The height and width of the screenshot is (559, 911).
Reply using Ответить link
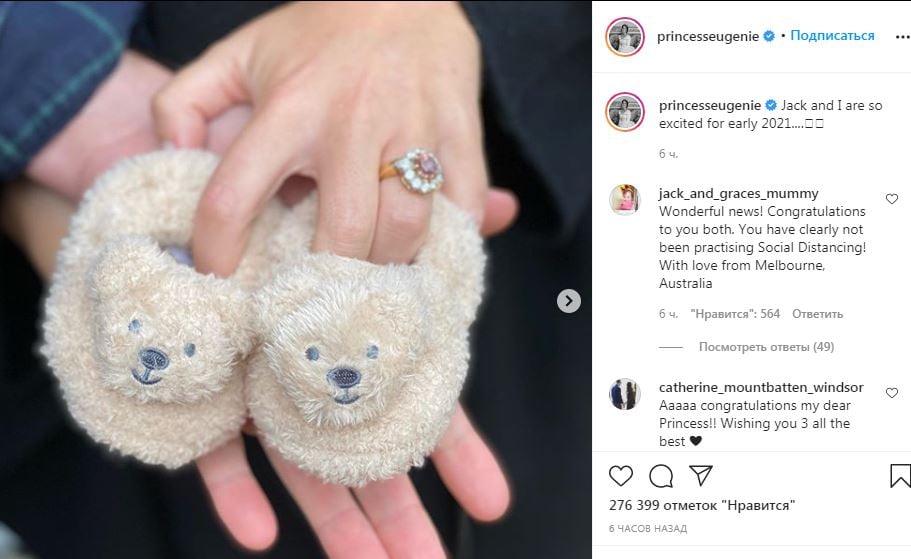click(817, 314)
